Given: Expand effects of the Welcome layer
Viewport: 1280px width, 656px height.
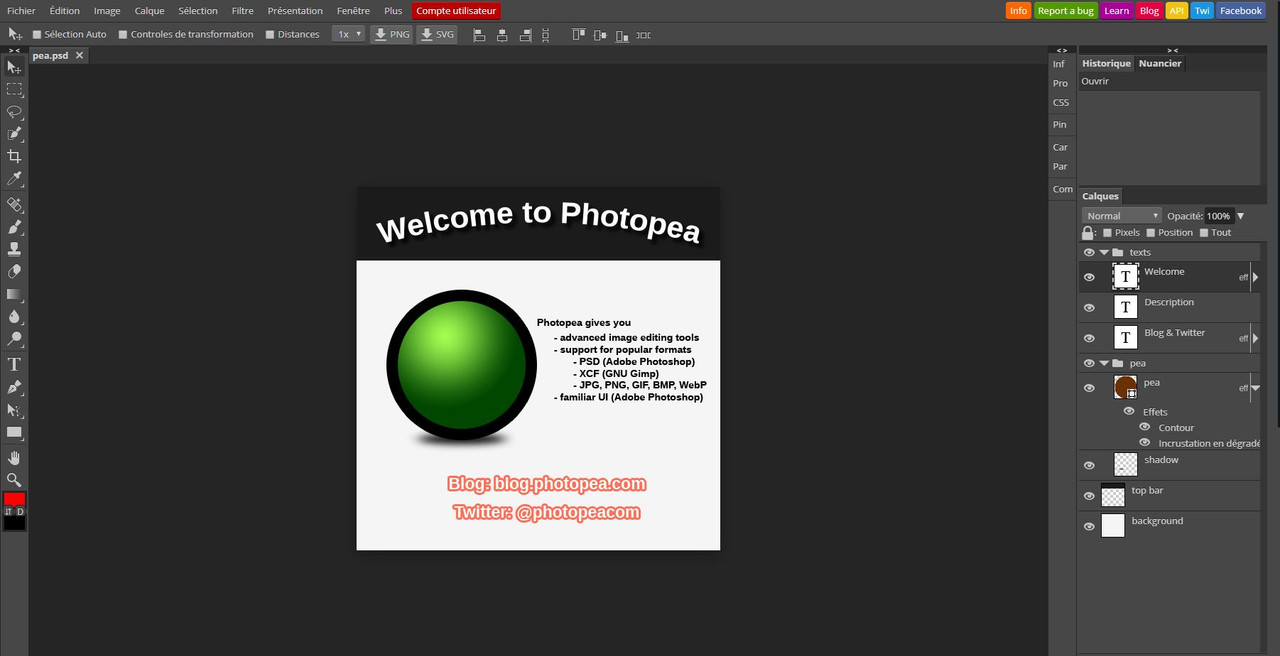Looking at the screenshot, I should [1255, 277].
